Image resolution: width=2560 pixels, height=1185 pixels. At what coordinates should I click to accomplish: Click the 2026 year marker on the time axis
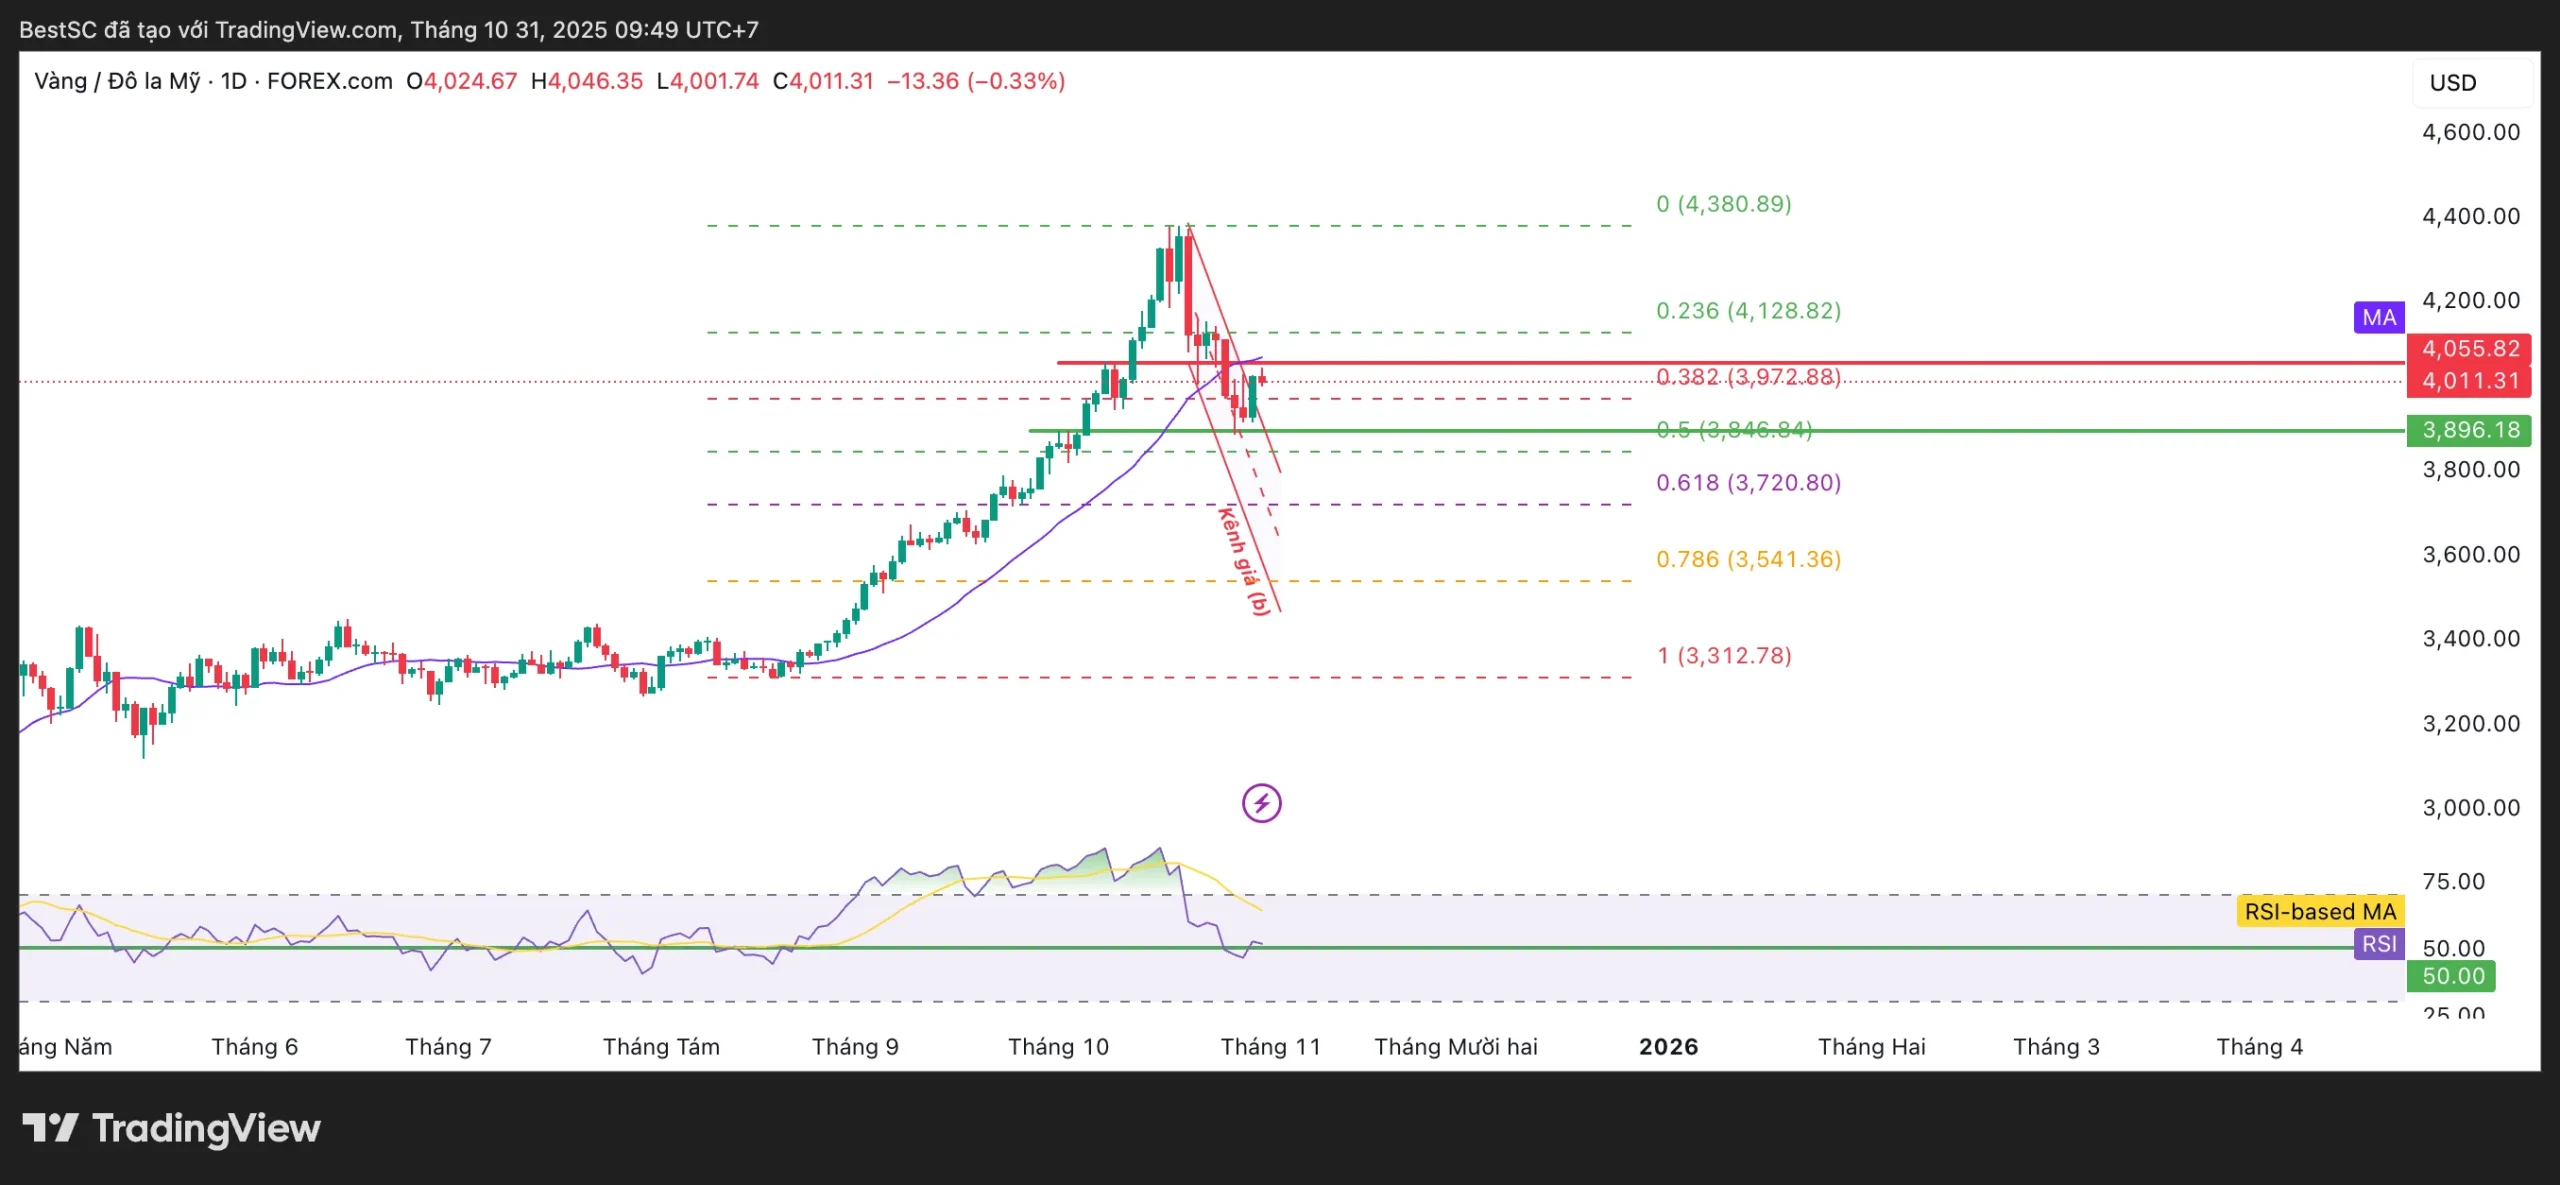point(1668,1046)
